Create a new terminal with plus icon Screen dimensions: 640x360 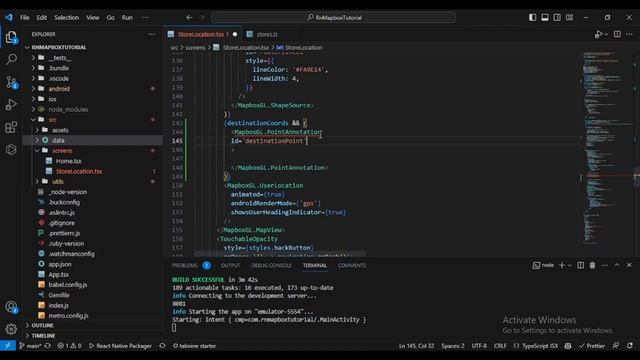(562, 265)
